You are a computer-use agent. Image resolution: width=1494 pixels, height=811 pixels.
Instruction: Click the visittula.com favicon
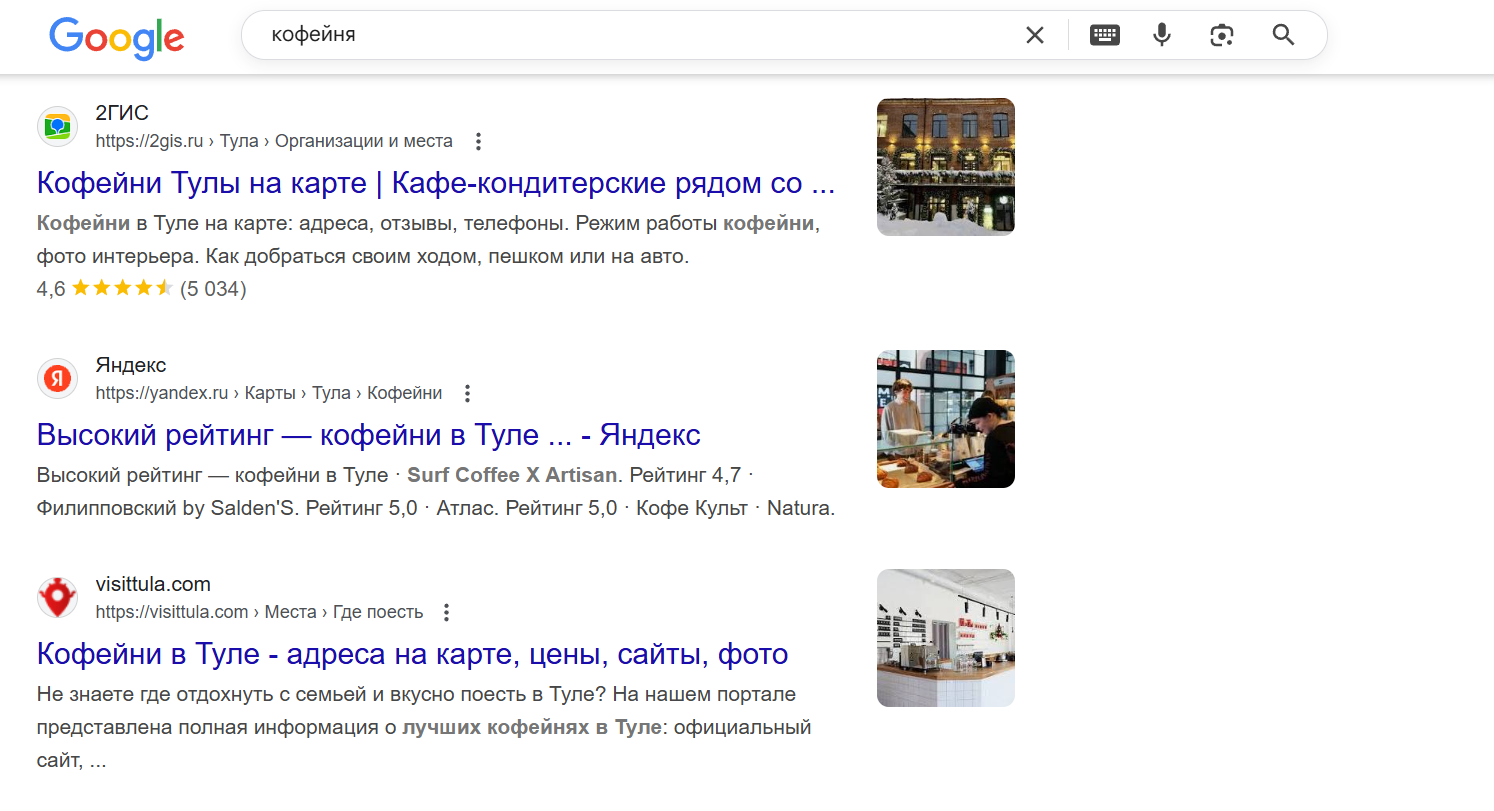click(x=58, y=598)
